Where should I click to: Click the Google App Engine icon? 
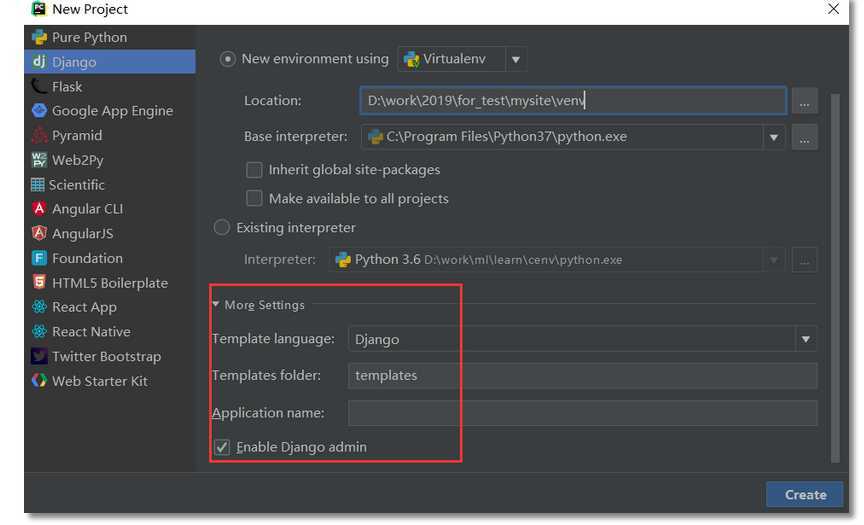click(39, 111)
